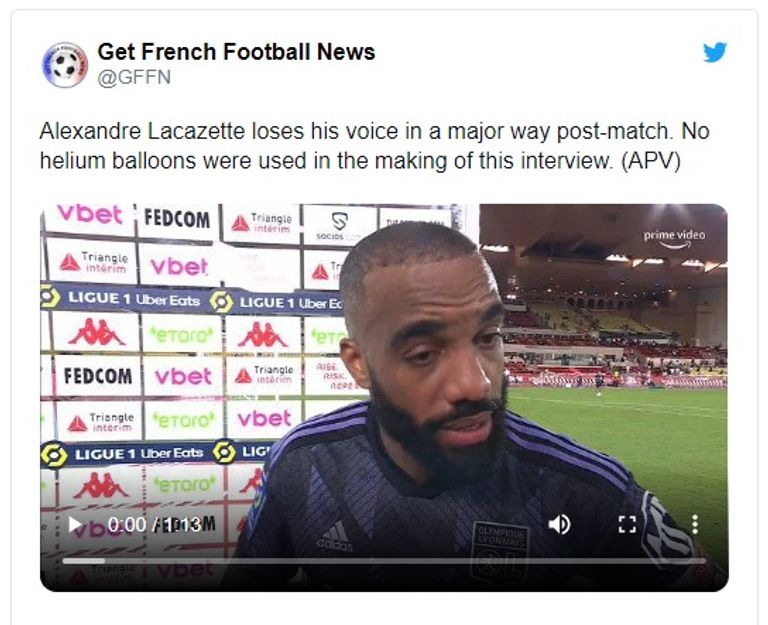Screen dimensions: 768x625
Task: Click the @GFFN handle
Action: pyautogui.click(x=134, y=77)
